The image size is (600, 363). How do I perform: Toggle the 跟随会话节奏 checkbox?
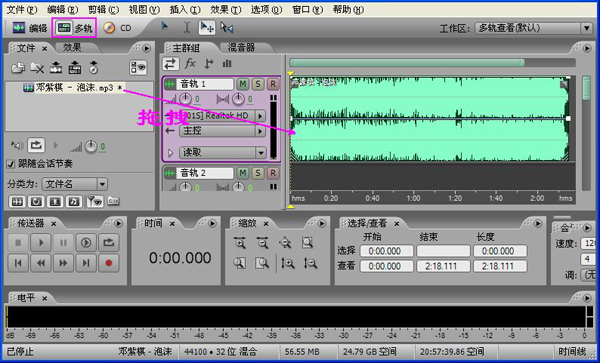tap(11, 164)
